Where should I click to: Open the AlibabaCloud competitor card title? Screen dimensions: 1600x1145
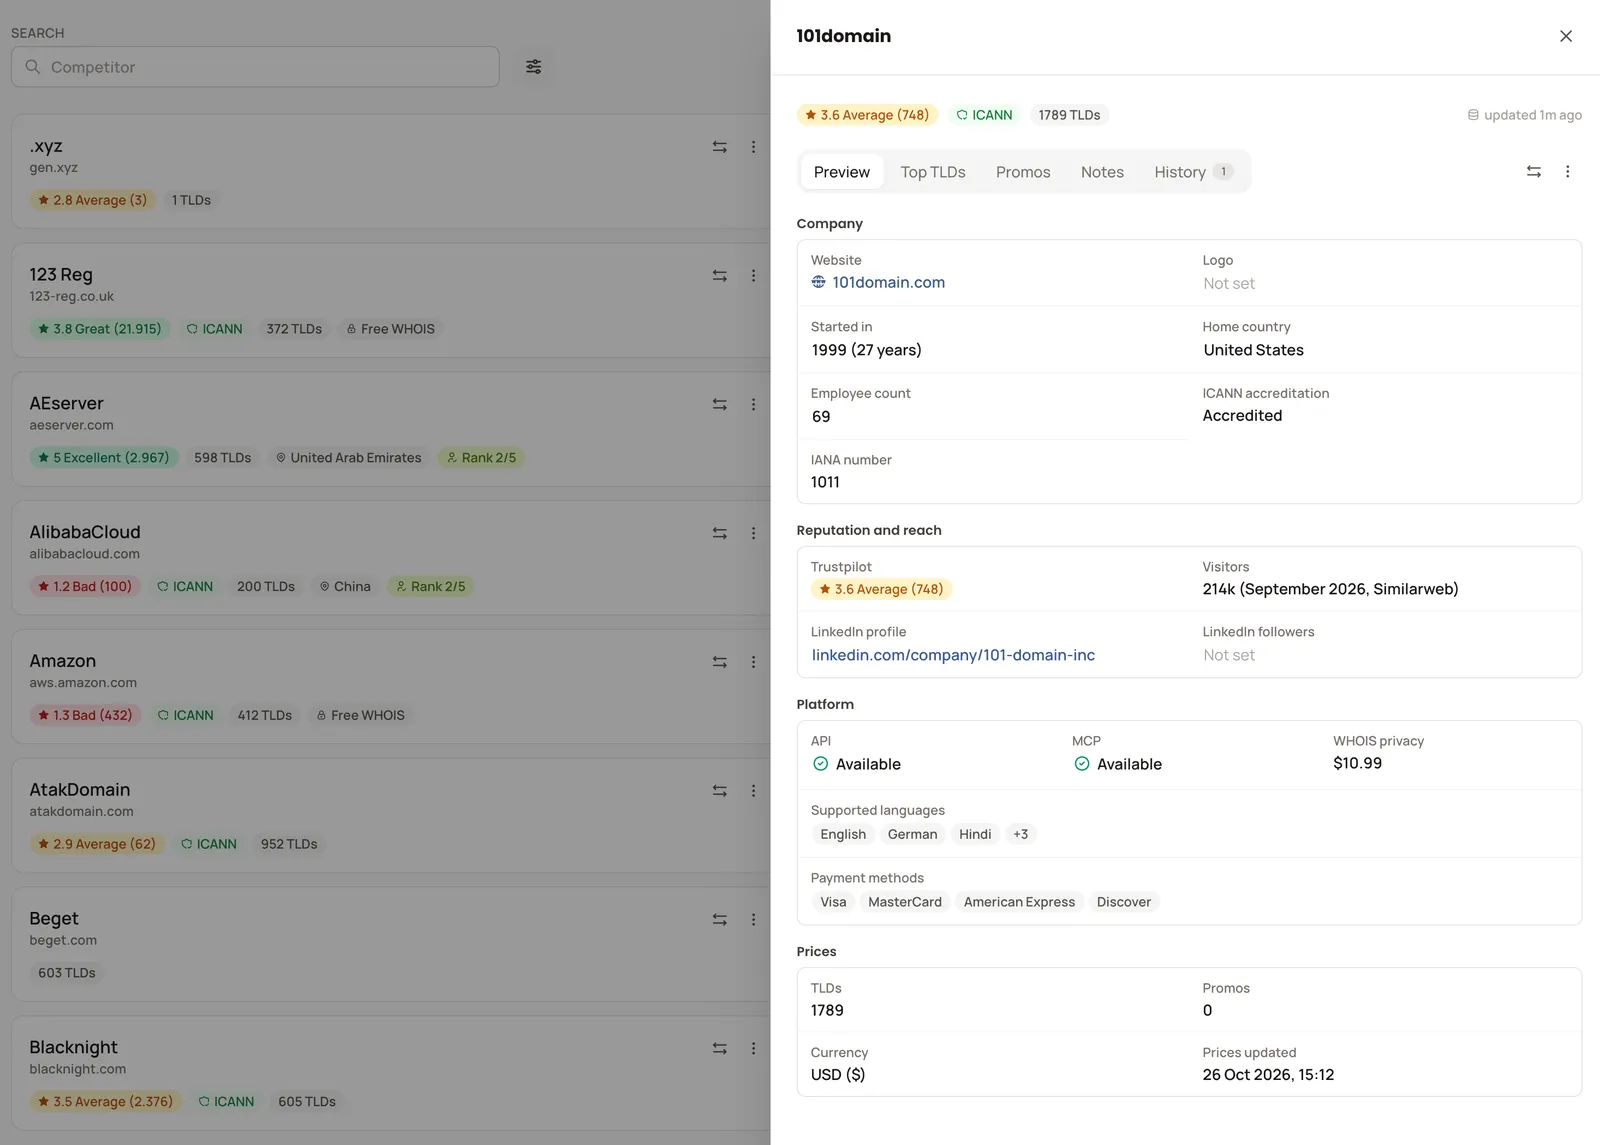(x=85, y=533)
